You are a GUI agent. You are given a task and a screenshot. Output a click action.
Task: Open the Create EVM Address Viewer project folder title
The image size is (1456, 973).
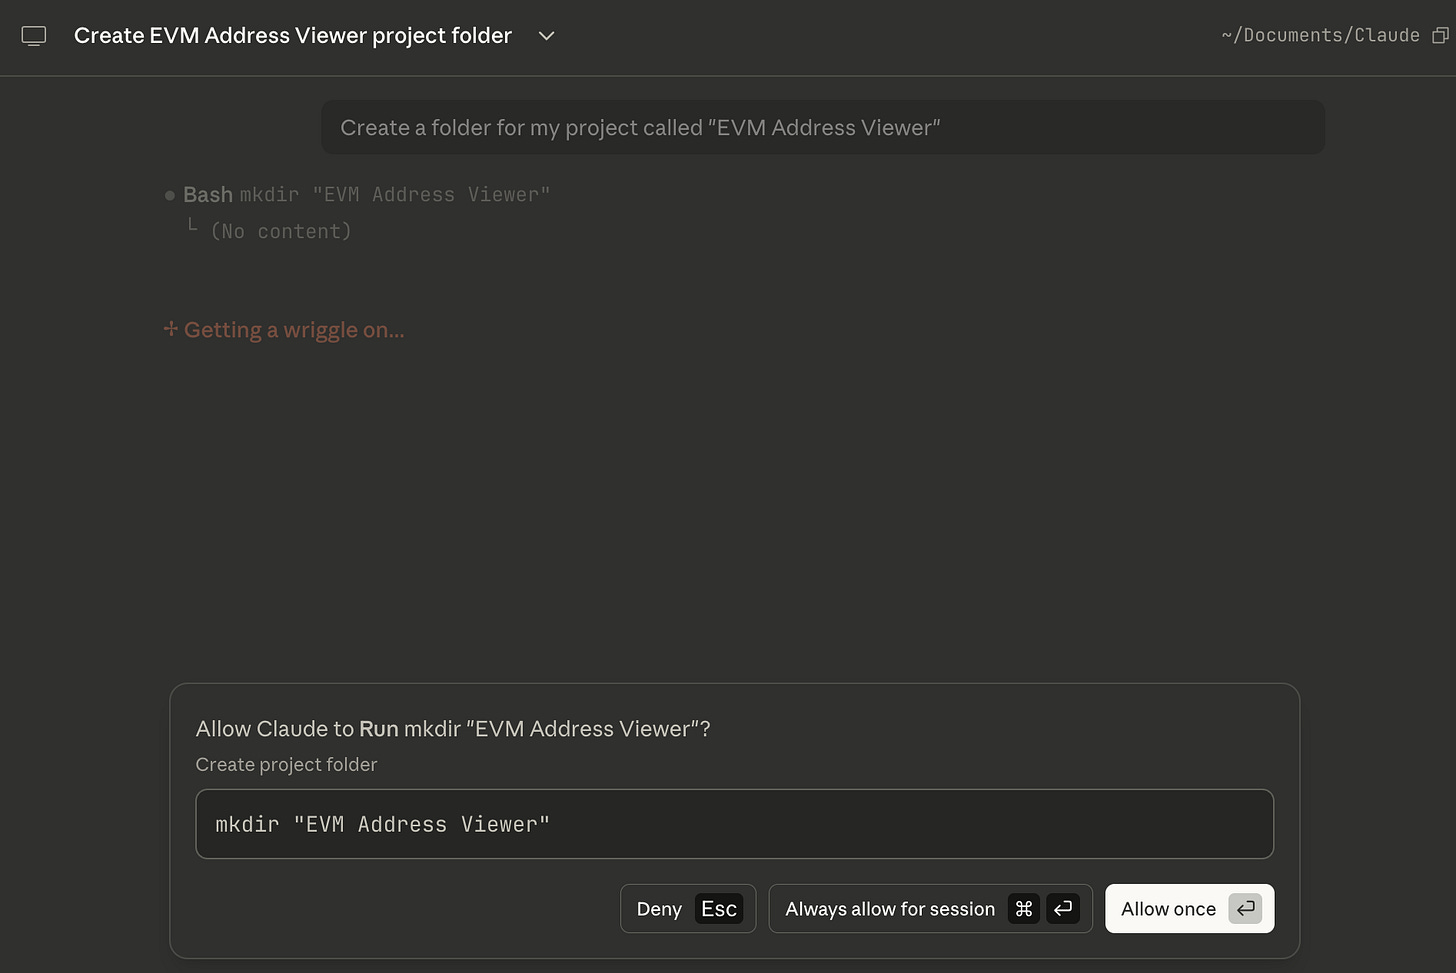(x=293, y=36)
